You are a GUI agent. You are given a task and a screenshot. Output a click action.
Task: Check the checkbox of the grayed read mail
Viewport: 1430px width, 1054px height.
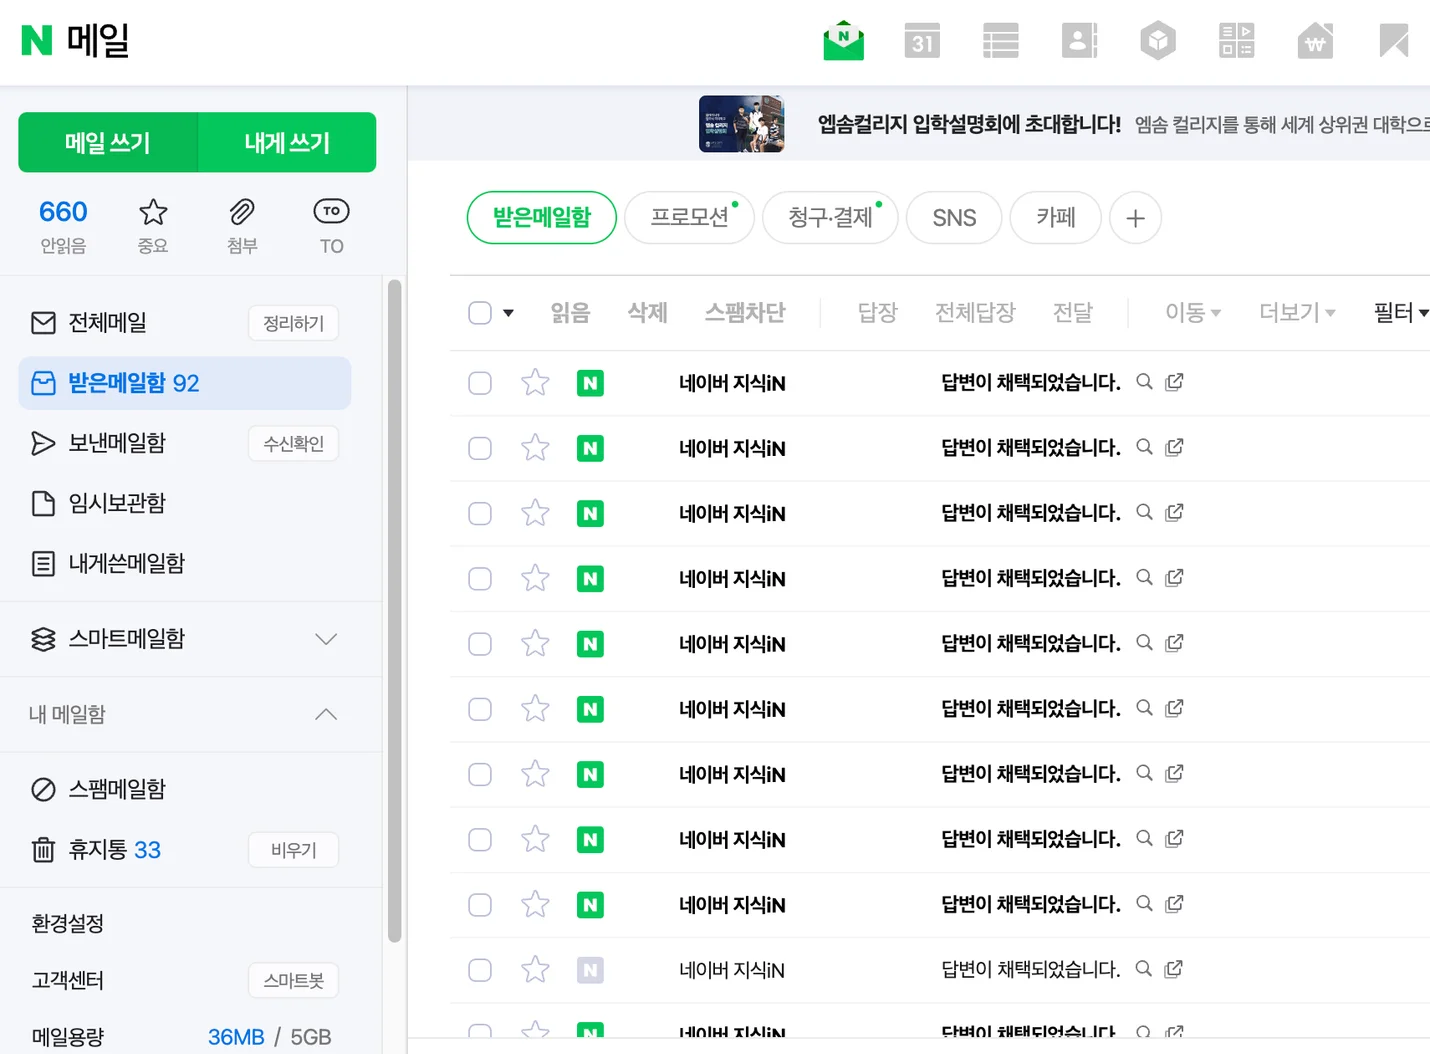point(480,970)
